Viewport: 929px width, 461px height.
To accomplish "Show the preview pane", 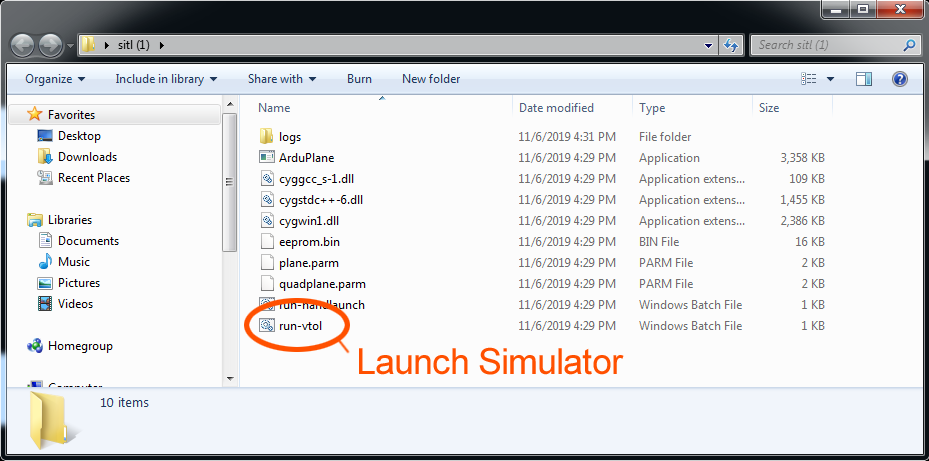I will 864,79.
